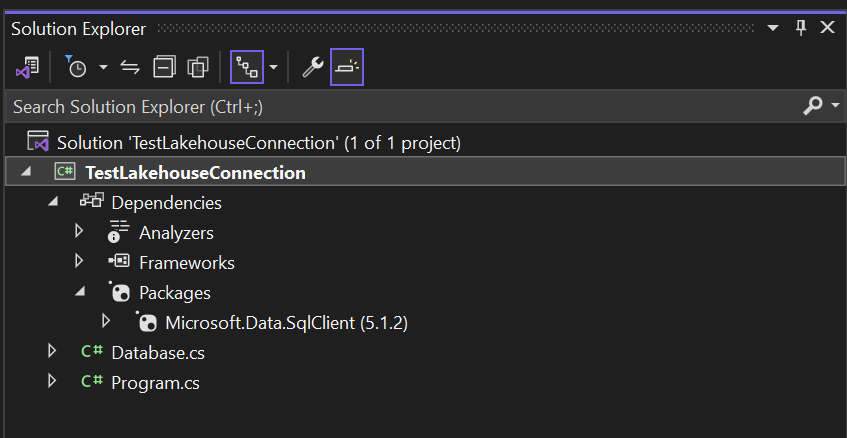This screenshot has height=438, width=847.
Task: Click Sync with Active Document arrows
Action: pyautogui.click(x=130, y=68)
